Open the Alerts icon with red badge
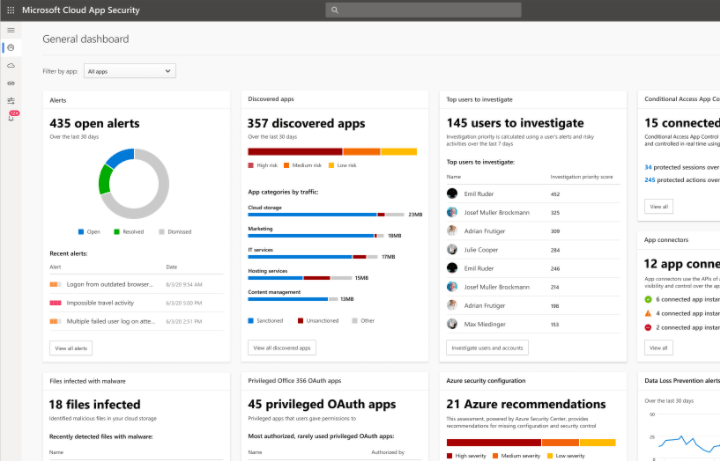Screen dimensions: 720x461 point(13,116)
